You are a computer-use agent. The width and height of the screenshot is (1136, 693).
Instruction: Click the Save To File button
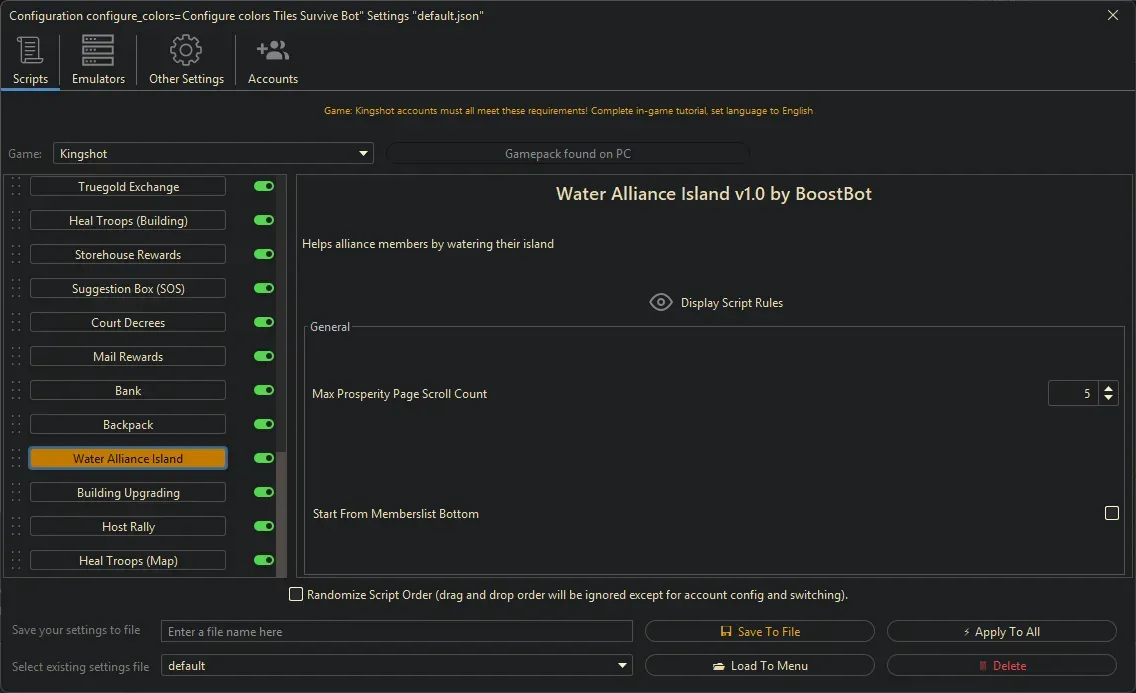759,632
